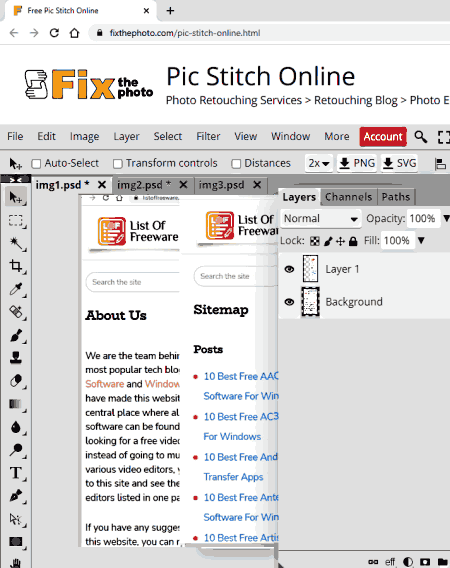
Task: Select the Magic Wand tool
Action: point(16,243)
